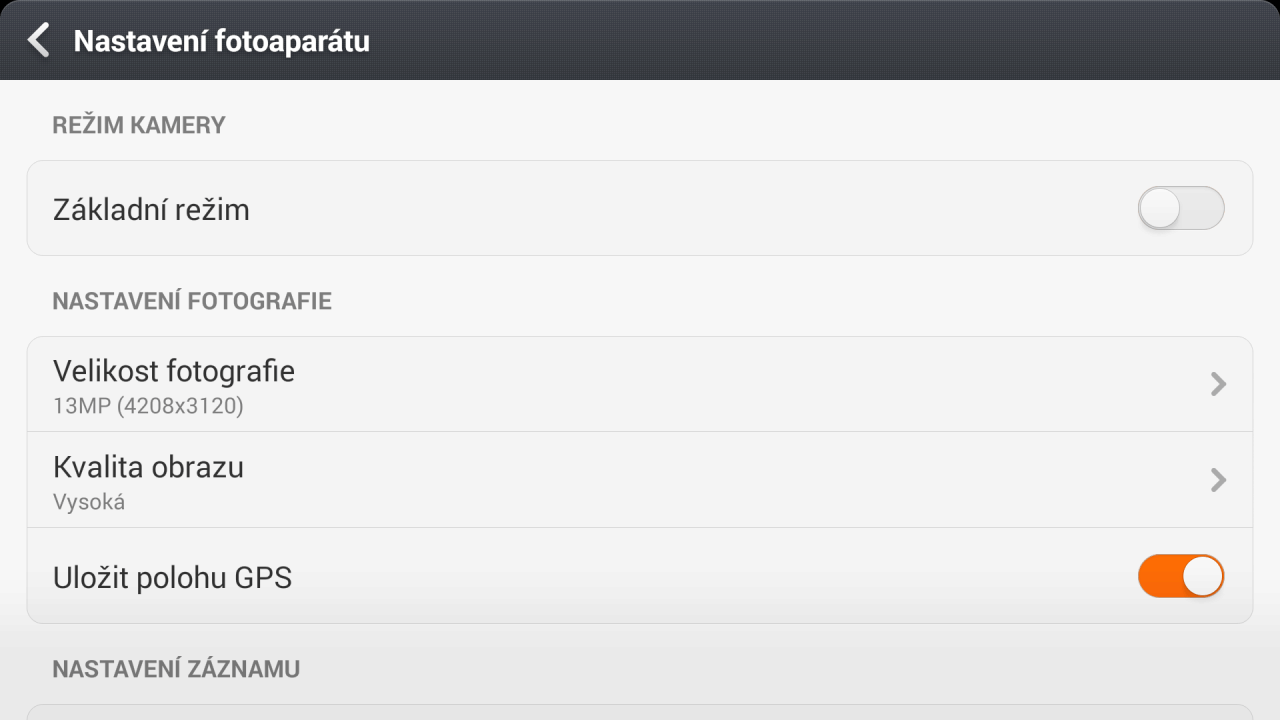This screenshot has width=1280, height=720.
Task: Expand Kvalita obrazu using its chevron
Action: pos(1218,480)
